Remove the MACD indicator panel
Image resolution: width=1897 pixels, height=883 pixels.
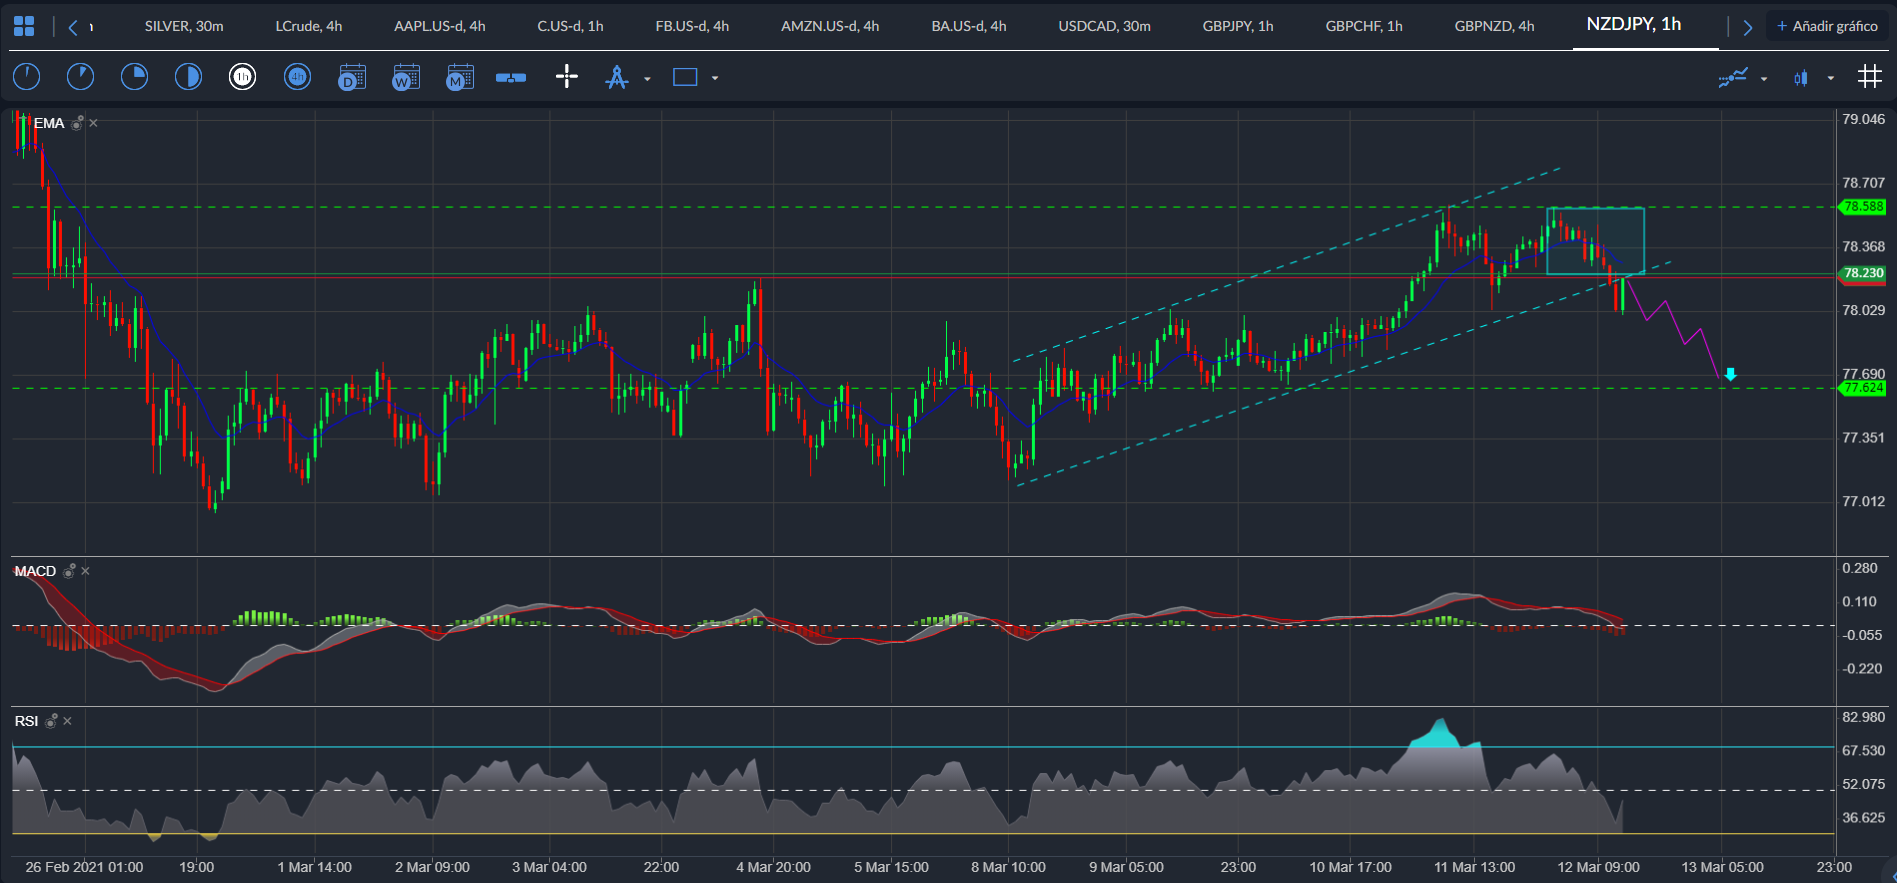tap(85, 571)
